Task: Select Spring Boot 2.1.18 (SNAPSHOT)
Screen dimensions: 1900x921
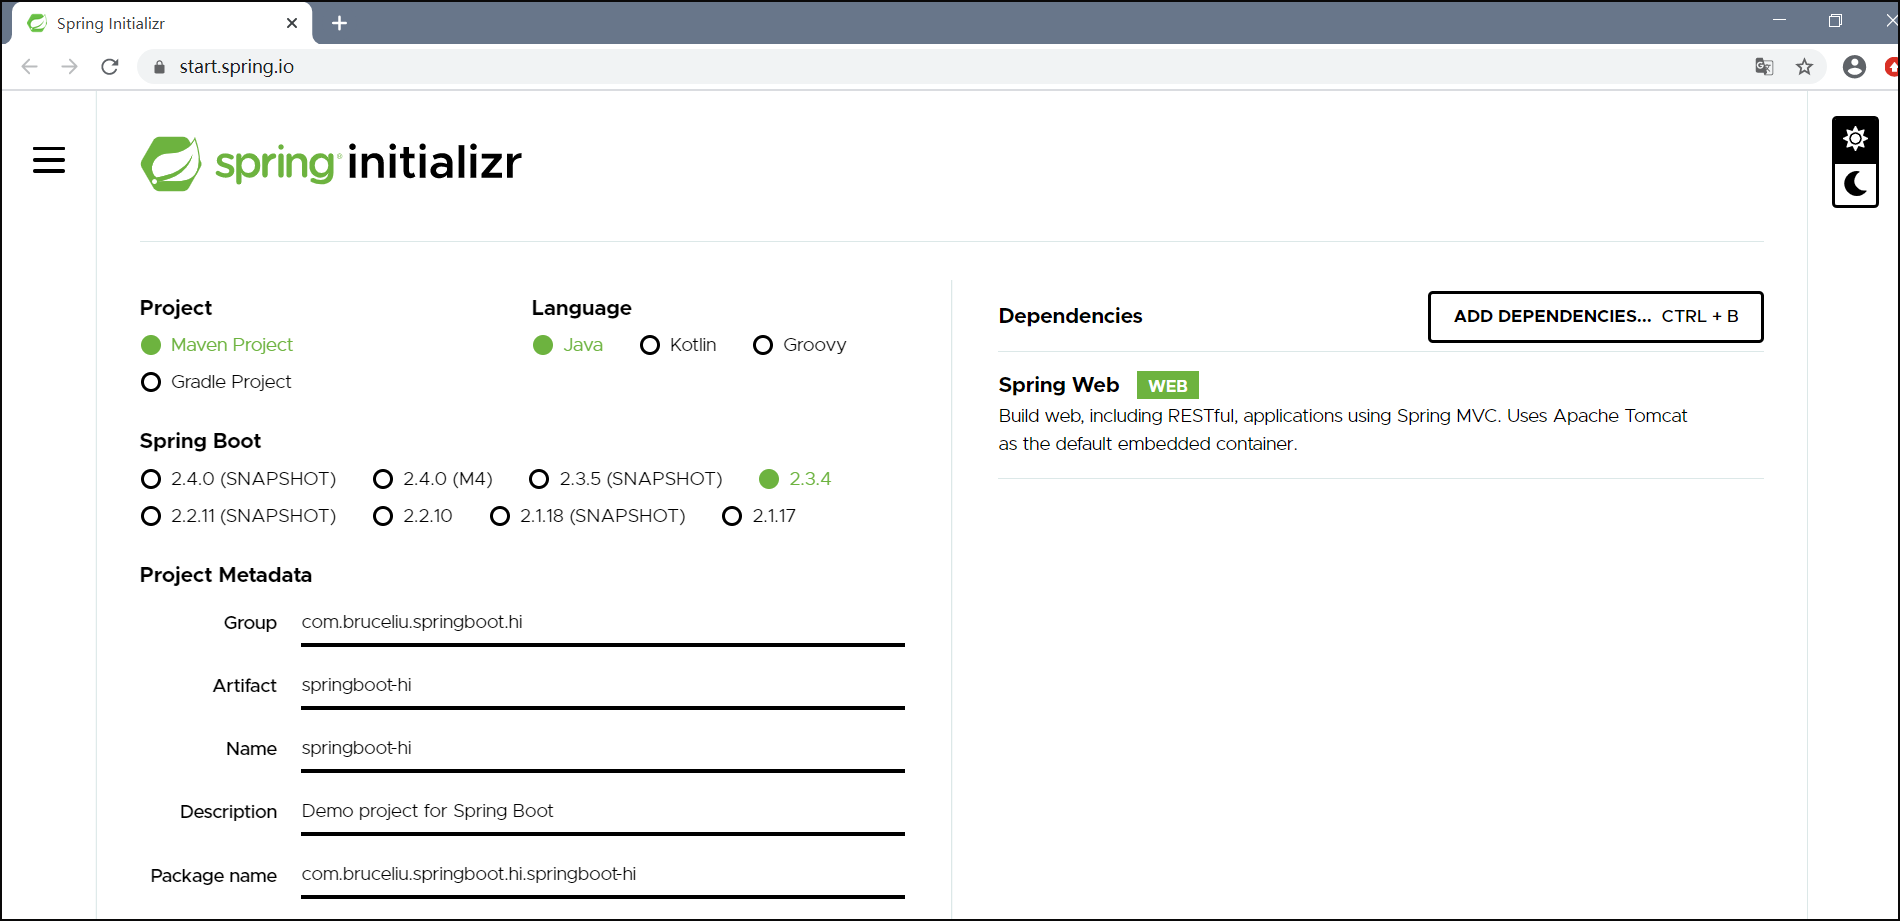Action: tap(587, 516)
